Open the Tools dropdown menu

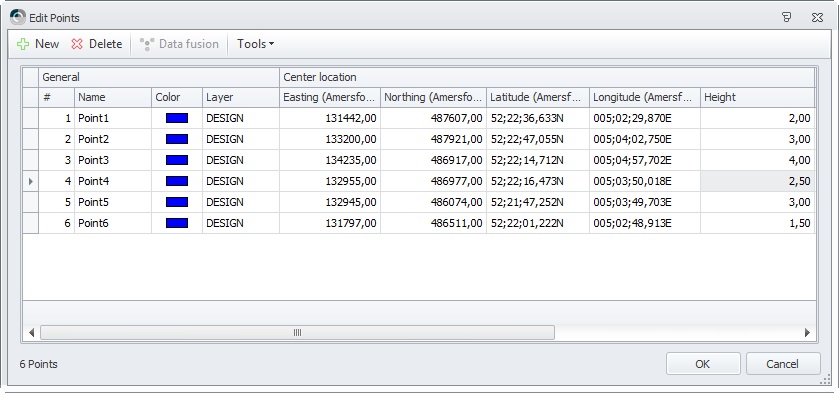pos(255,44)
